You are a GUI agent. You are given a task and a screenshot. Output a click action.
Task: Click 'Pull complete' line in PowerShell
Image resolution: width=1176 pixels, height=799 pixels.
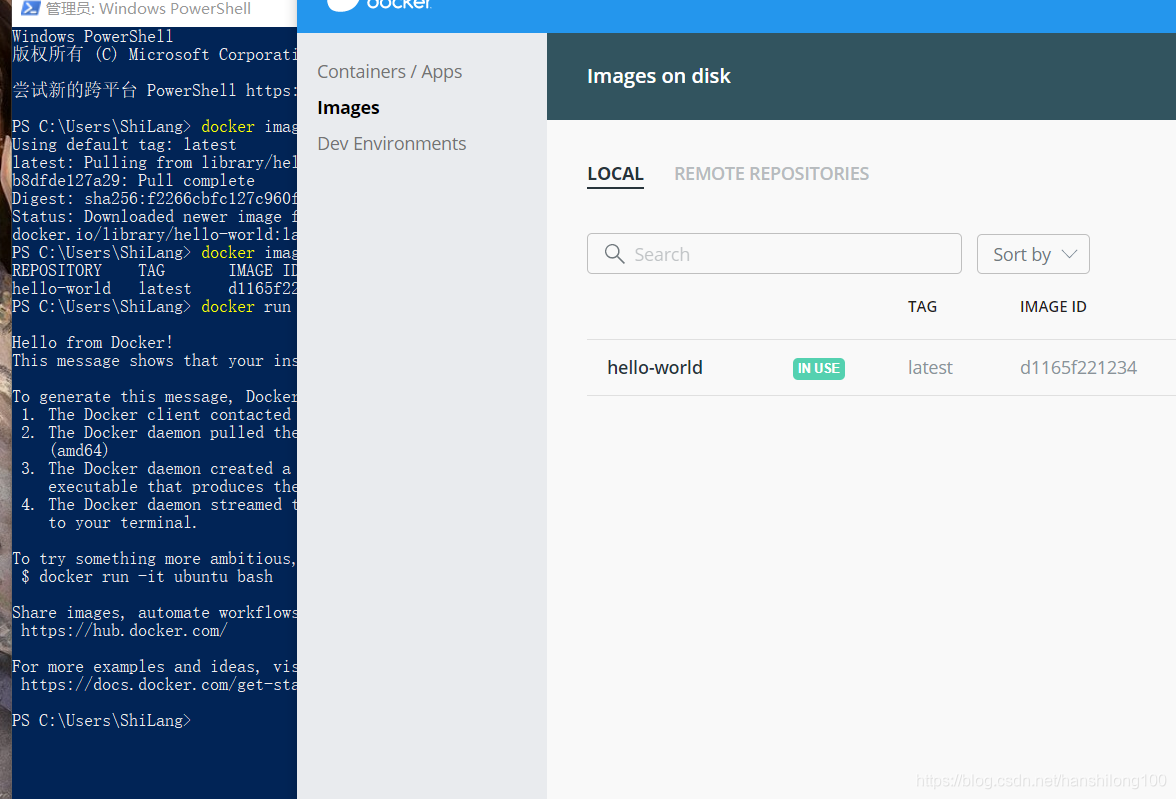133,180
